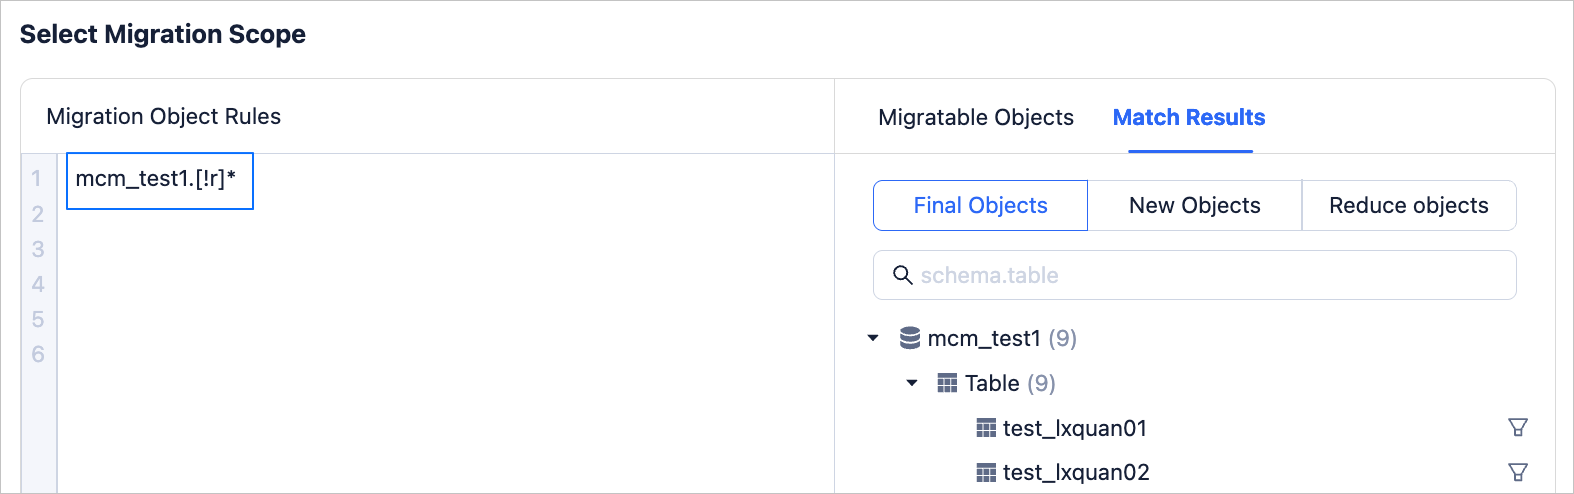The height and width of the screenshot is (494, 1574).
Task: Click the table icon beside test_lxquan01
Action: click(986, 428)
